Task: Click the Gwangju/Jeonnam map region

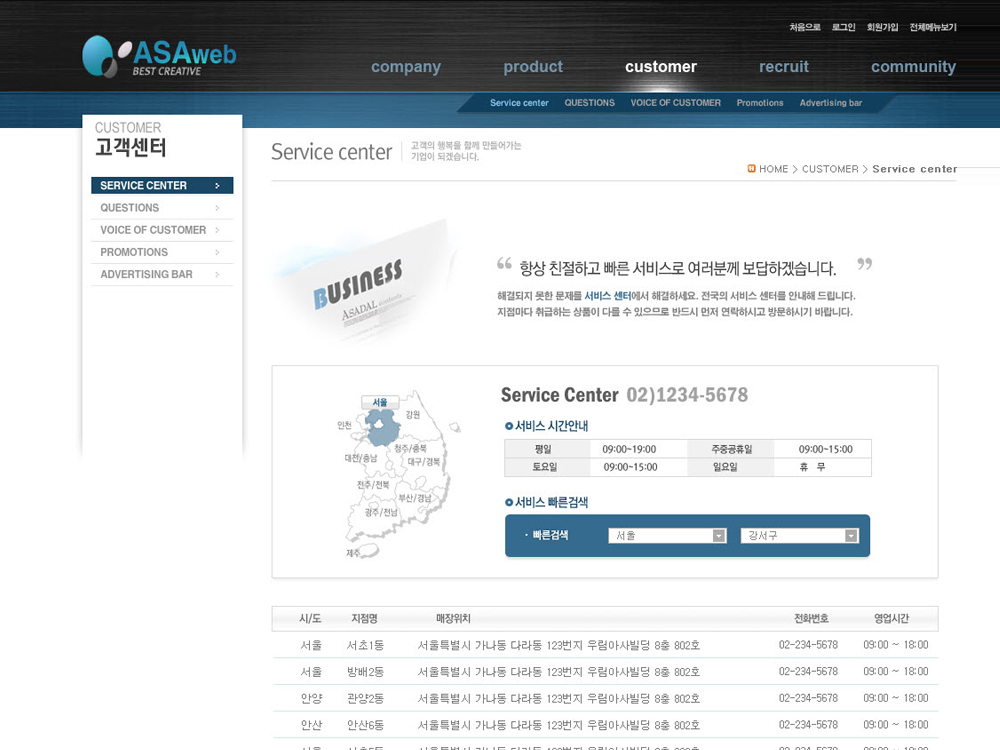Action: (x=380, y=512)
